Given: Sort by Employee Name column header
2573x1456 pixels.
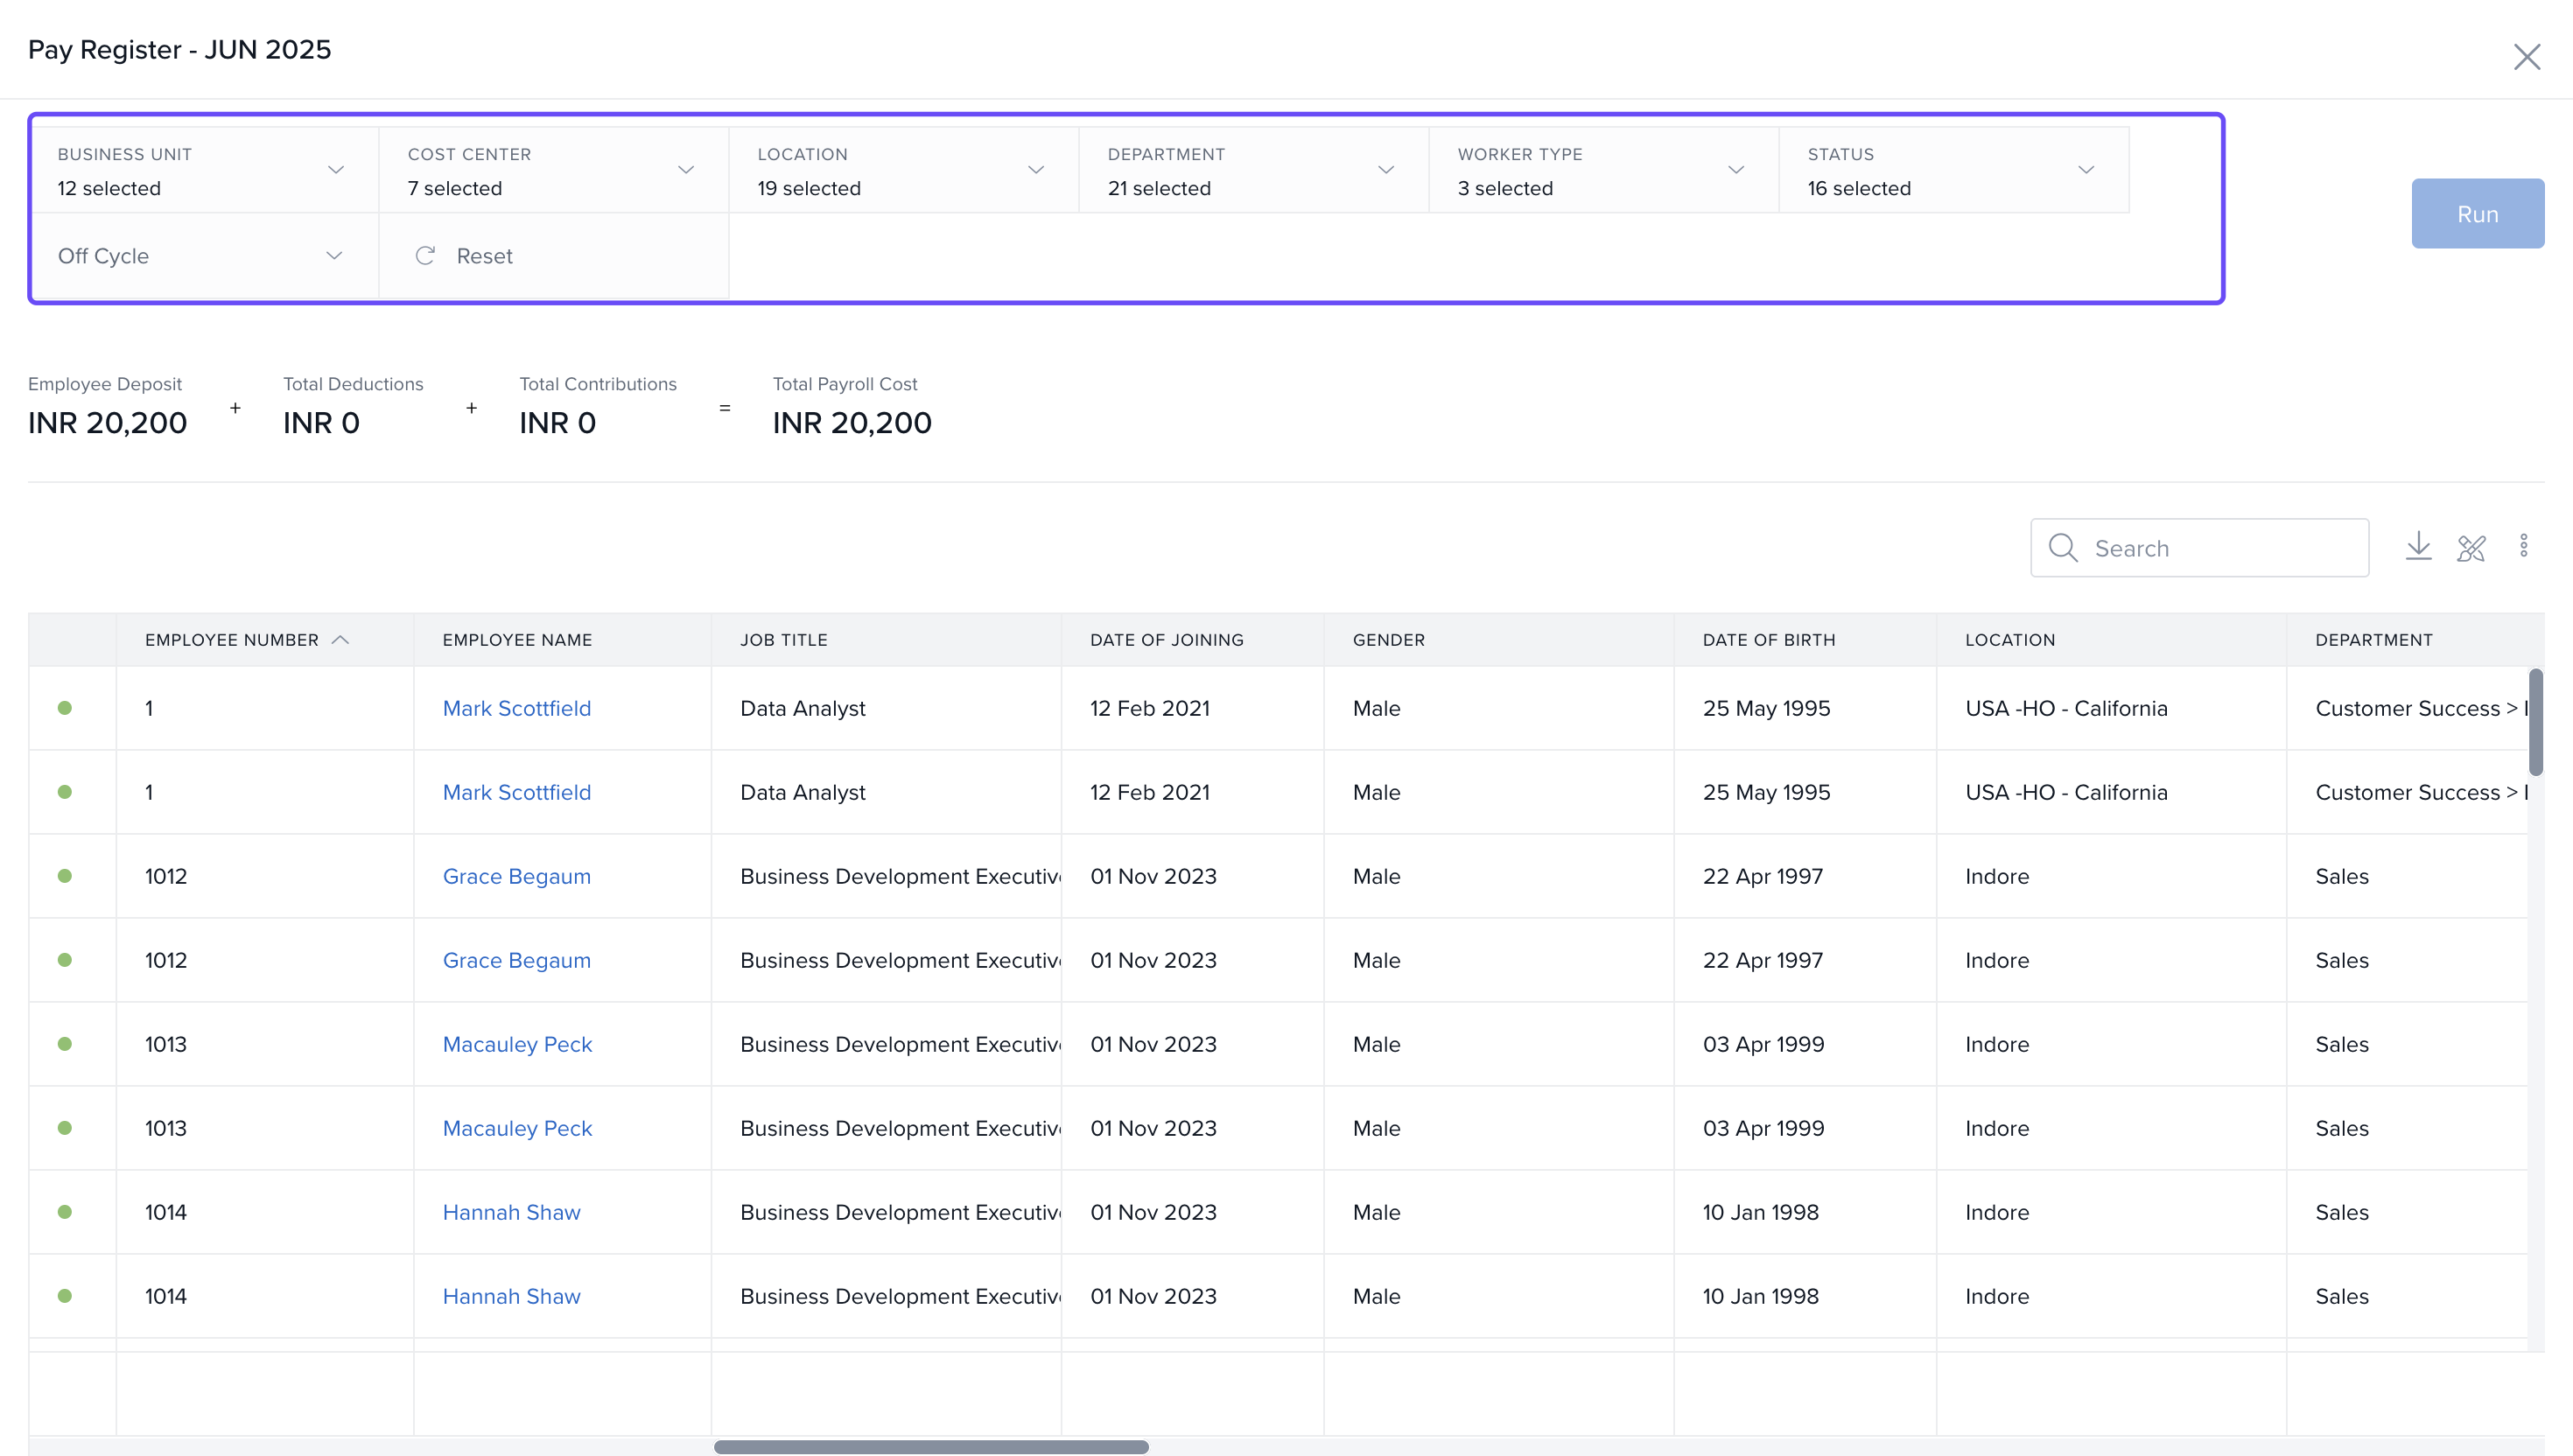Looking at the screenshot, I should (x=517, y=640).
